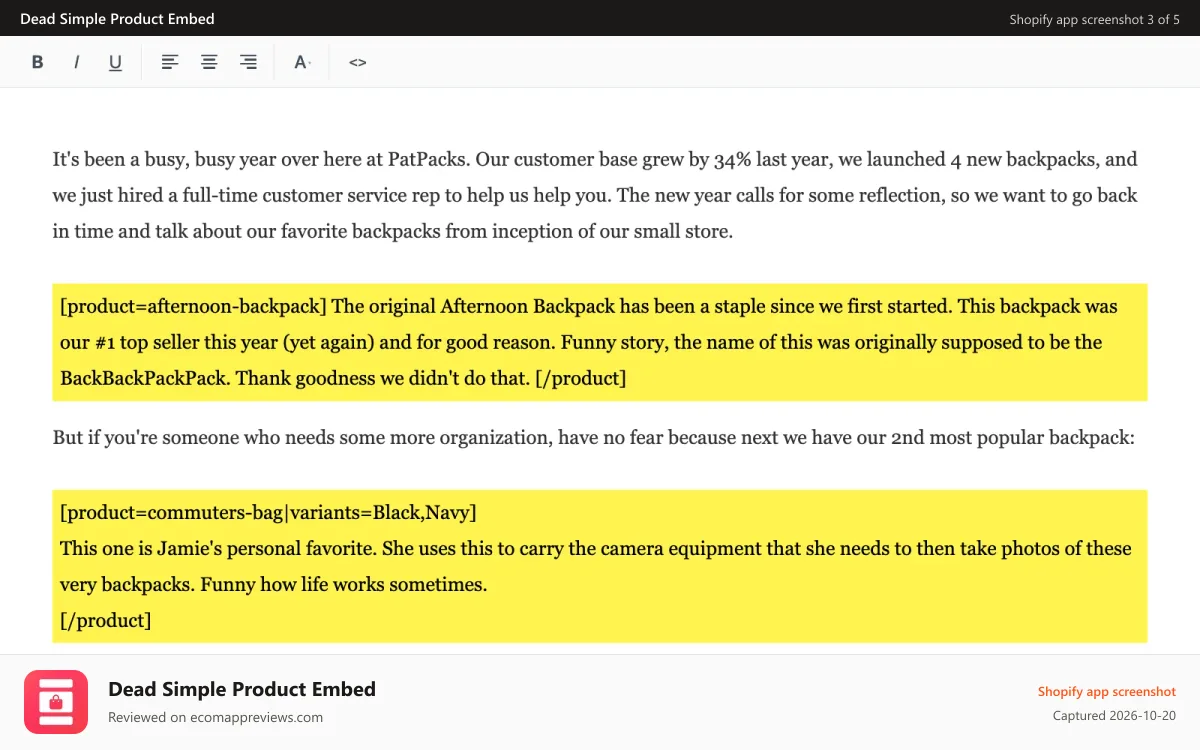Click the Shopify app screenshot link
Viewport: 1200px width, 750px height.
[x=1106, y=692]
